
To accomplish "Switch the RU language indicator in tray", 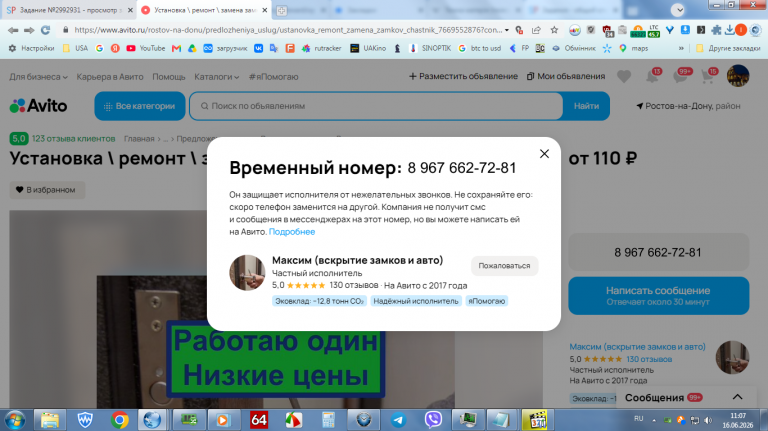I will tap(638, 419).
